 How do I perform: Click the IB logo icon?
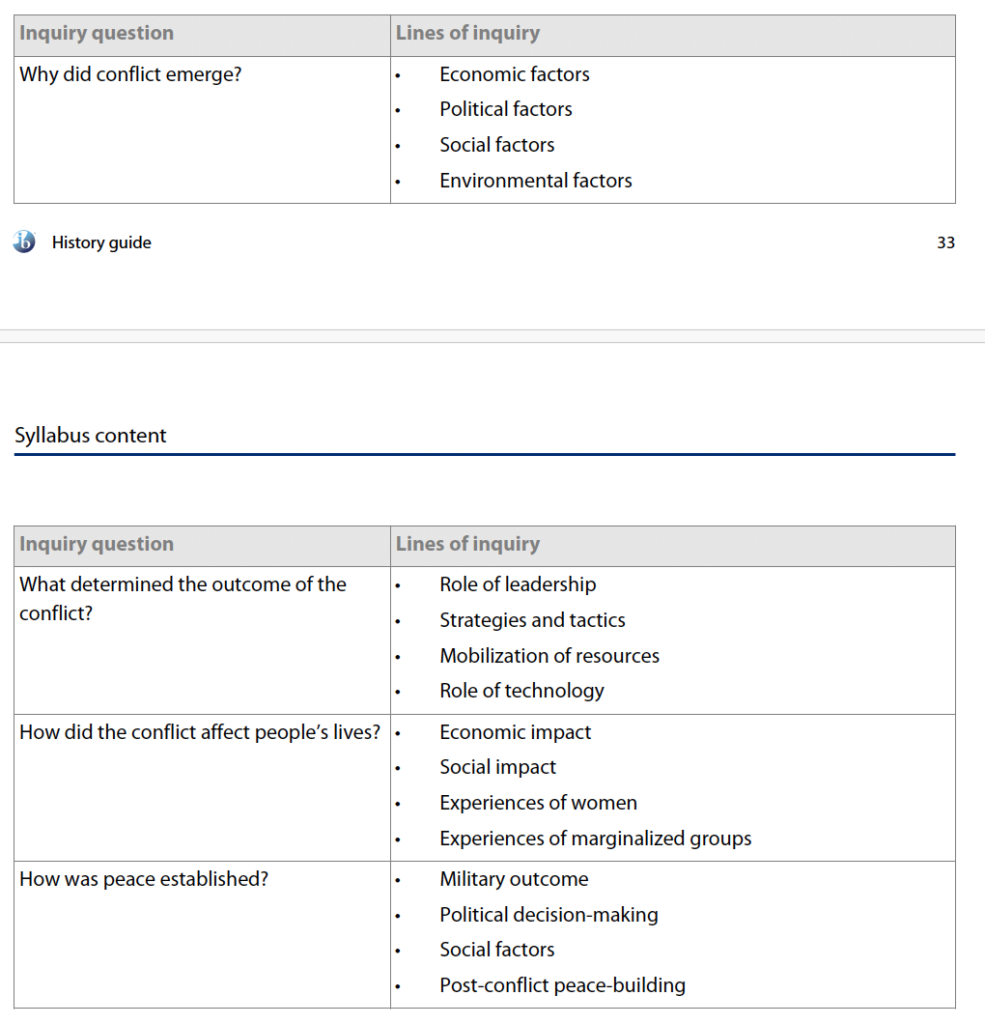click(x=24, y=242)
